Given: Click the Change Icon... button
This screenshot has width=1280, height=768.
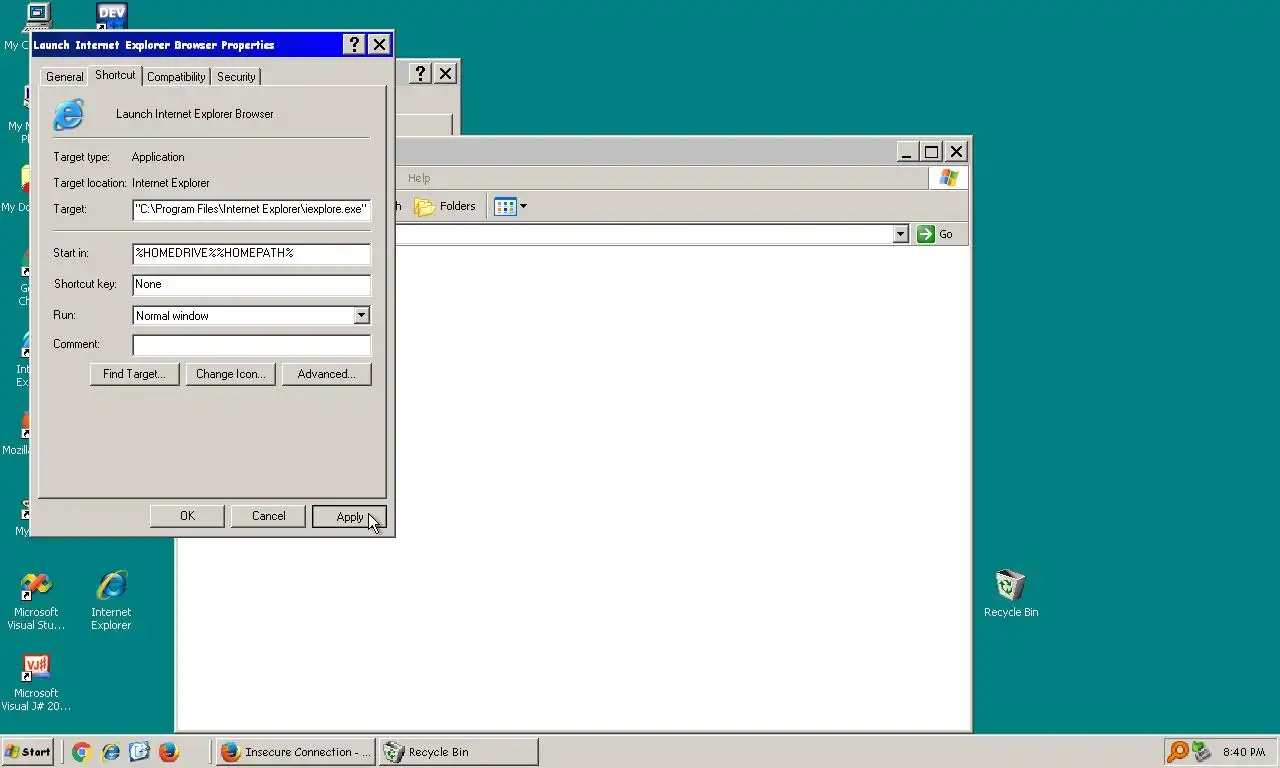Looking at the screenshot, I should point(231,374).
